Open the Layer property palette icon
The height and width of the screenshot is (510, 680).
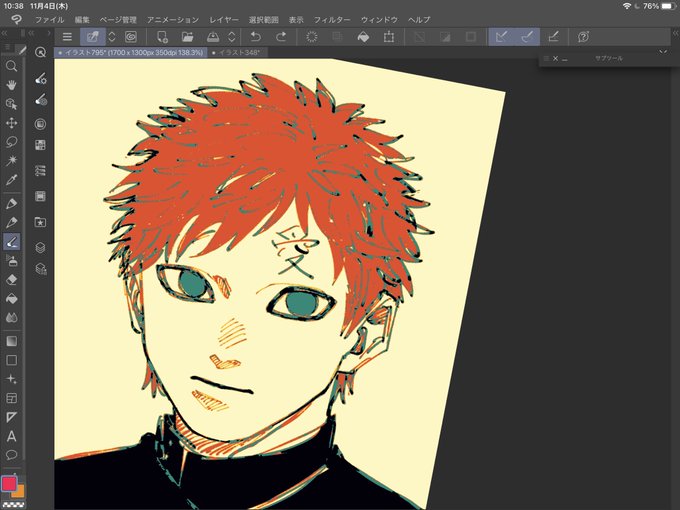40,170
